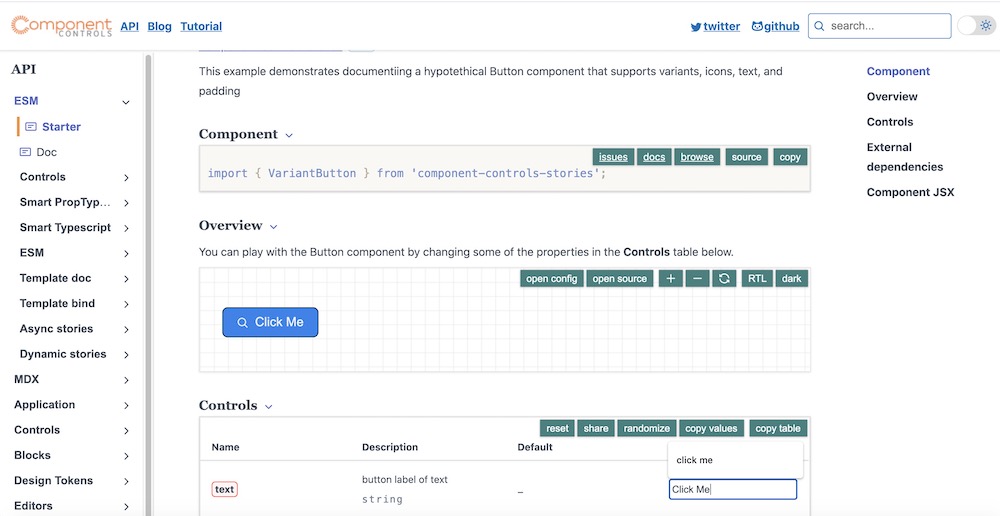Toggle the light/dark theme switch
The height and width of the screenshot is (516, 1000).
tap(976, 26)
